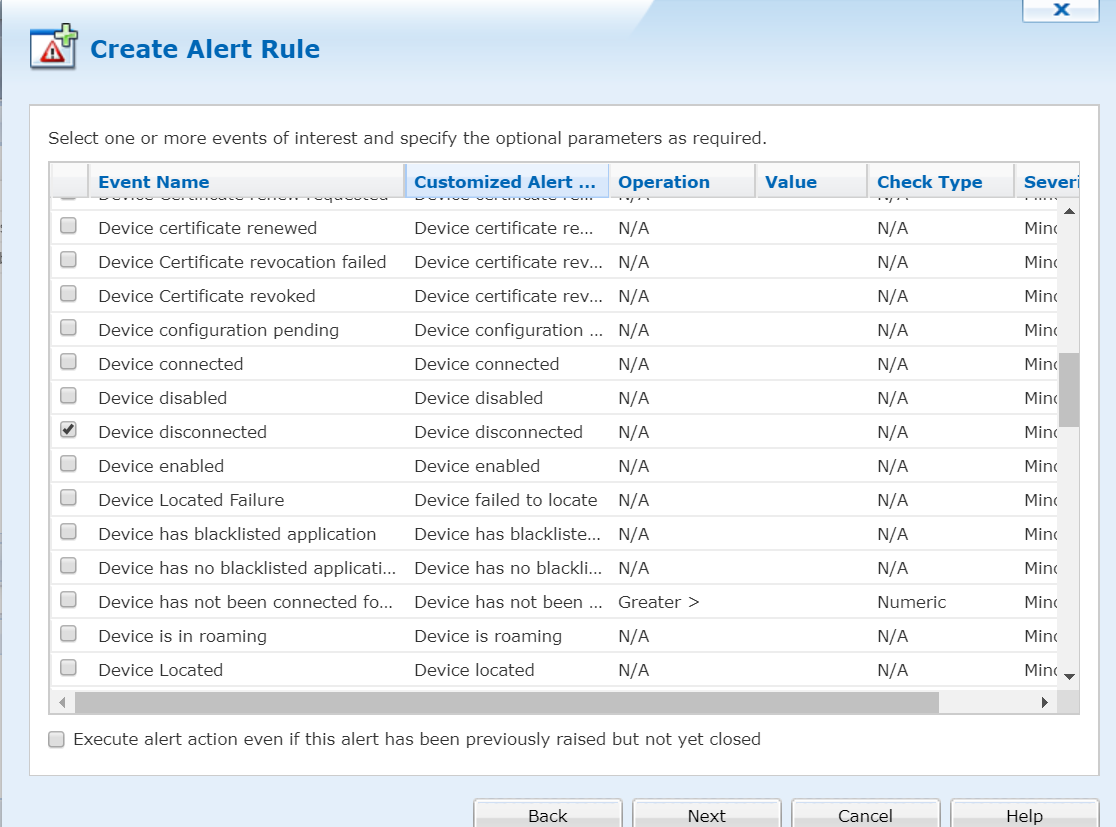Enable the Device connected event checkbox
1116x827 pixels.
(68, 362)
